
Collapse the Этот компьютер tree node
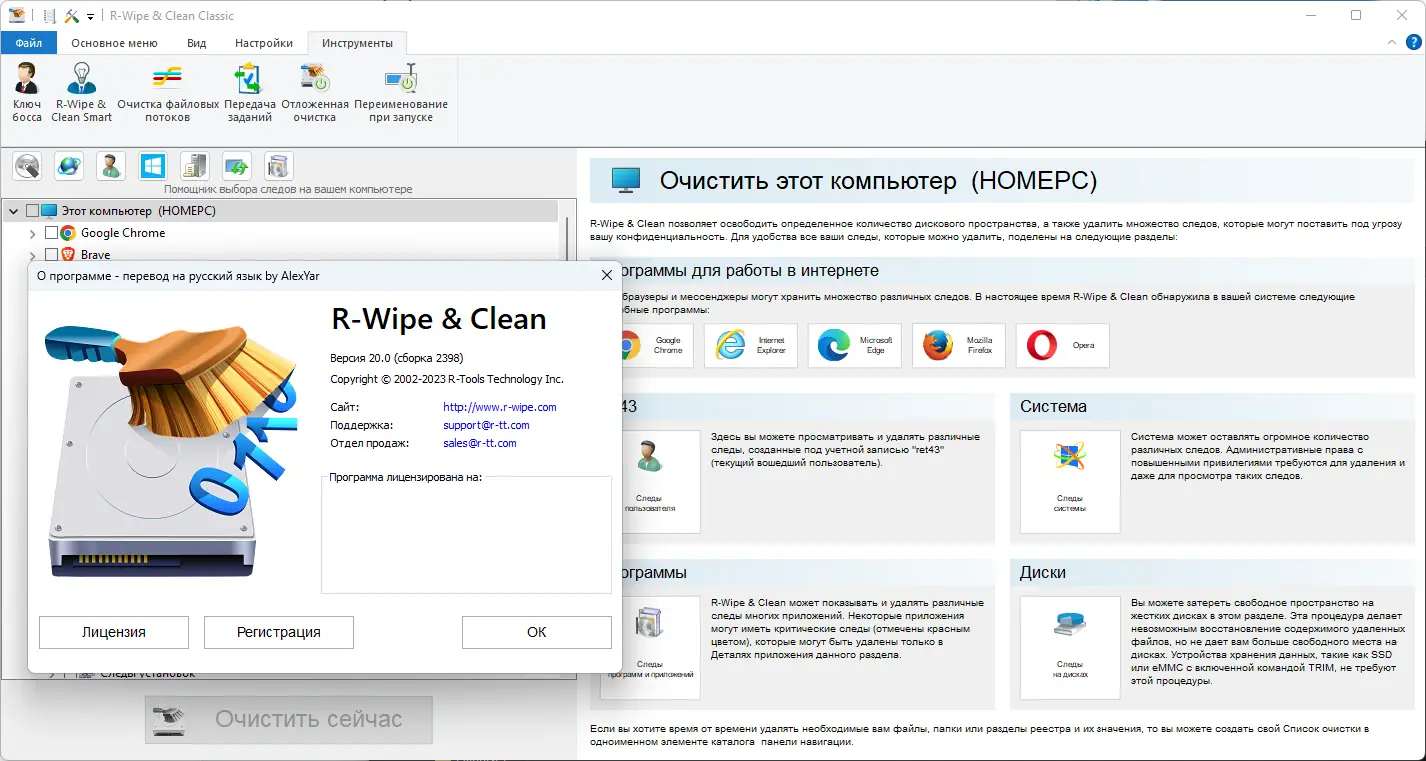tap(13, 211)
